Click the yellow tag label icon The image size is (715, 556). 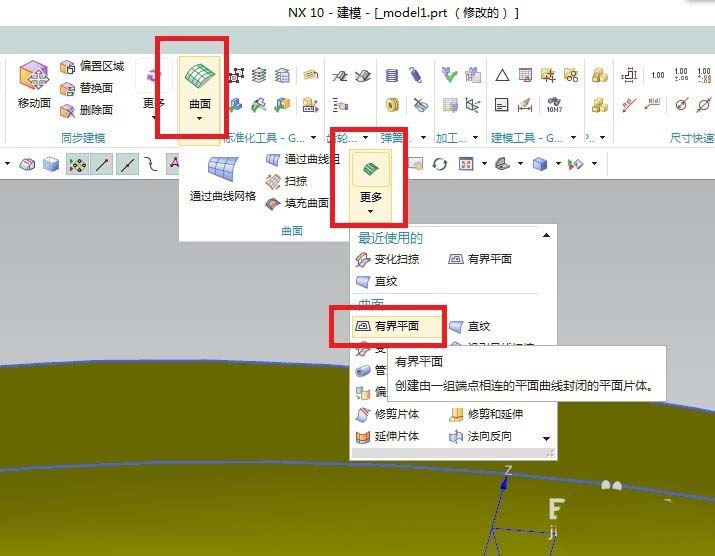coord(311,74)
